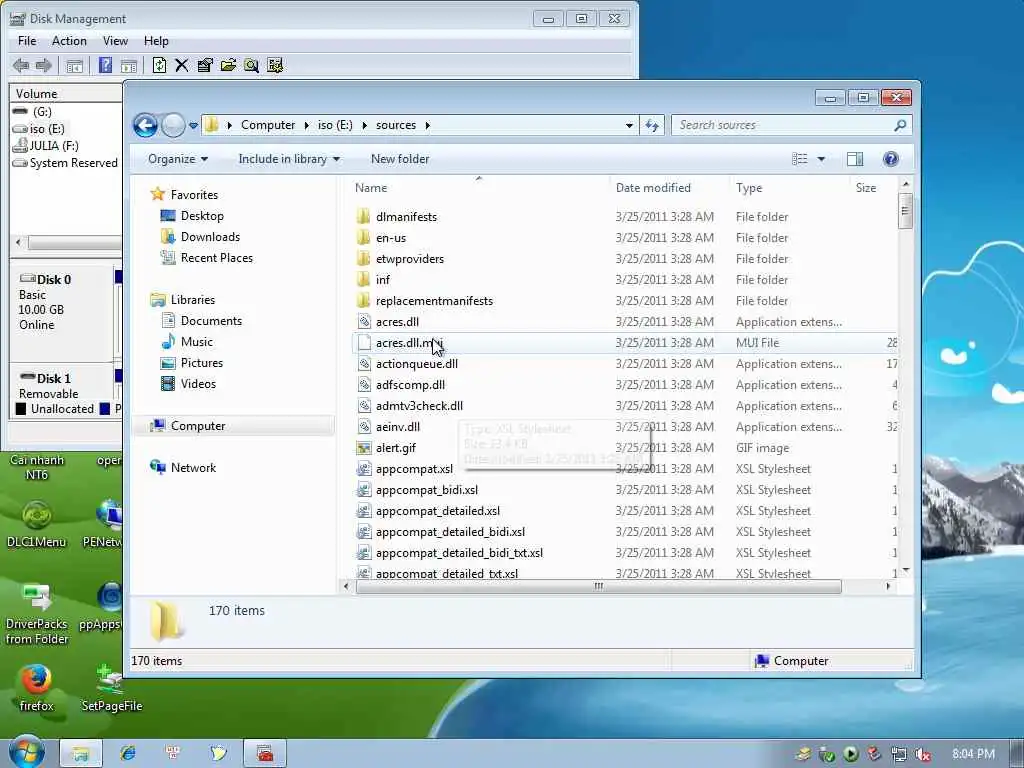Click the vertical scrollbar thumb in Explorer file list
This screenshot has height=768, width=1024.
pyautogui.click(x=905, y=210)
